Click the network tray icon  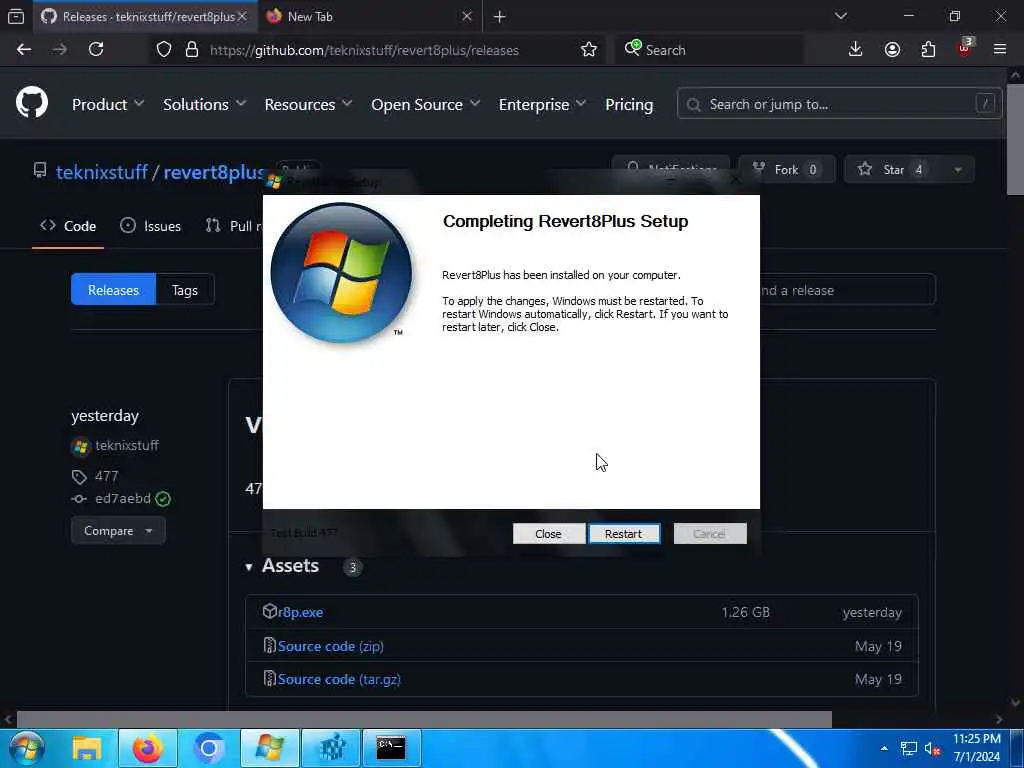coord(908,748)
